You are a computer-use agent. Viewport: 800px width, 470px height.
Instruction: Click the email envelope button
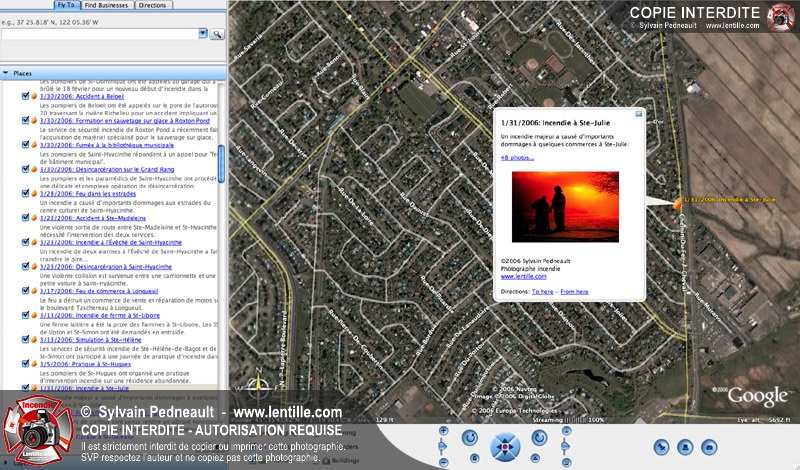[709, 447]
